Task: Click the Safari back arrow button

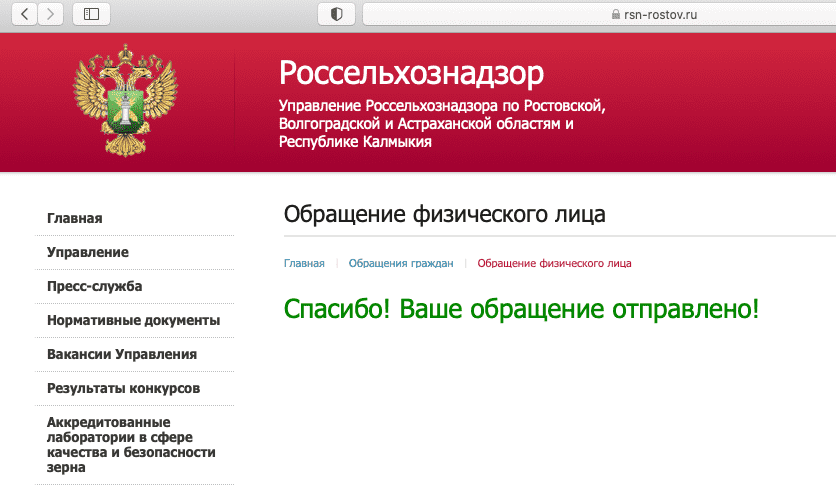Action: 24,14
